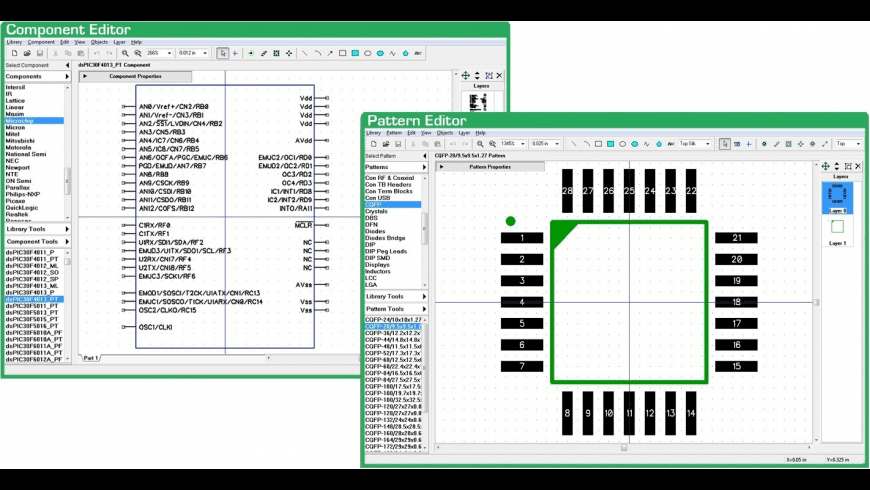Click Zoom Out magnifier in Component Editor toolbar
The image size is (870, 490).
pos(138,53)
